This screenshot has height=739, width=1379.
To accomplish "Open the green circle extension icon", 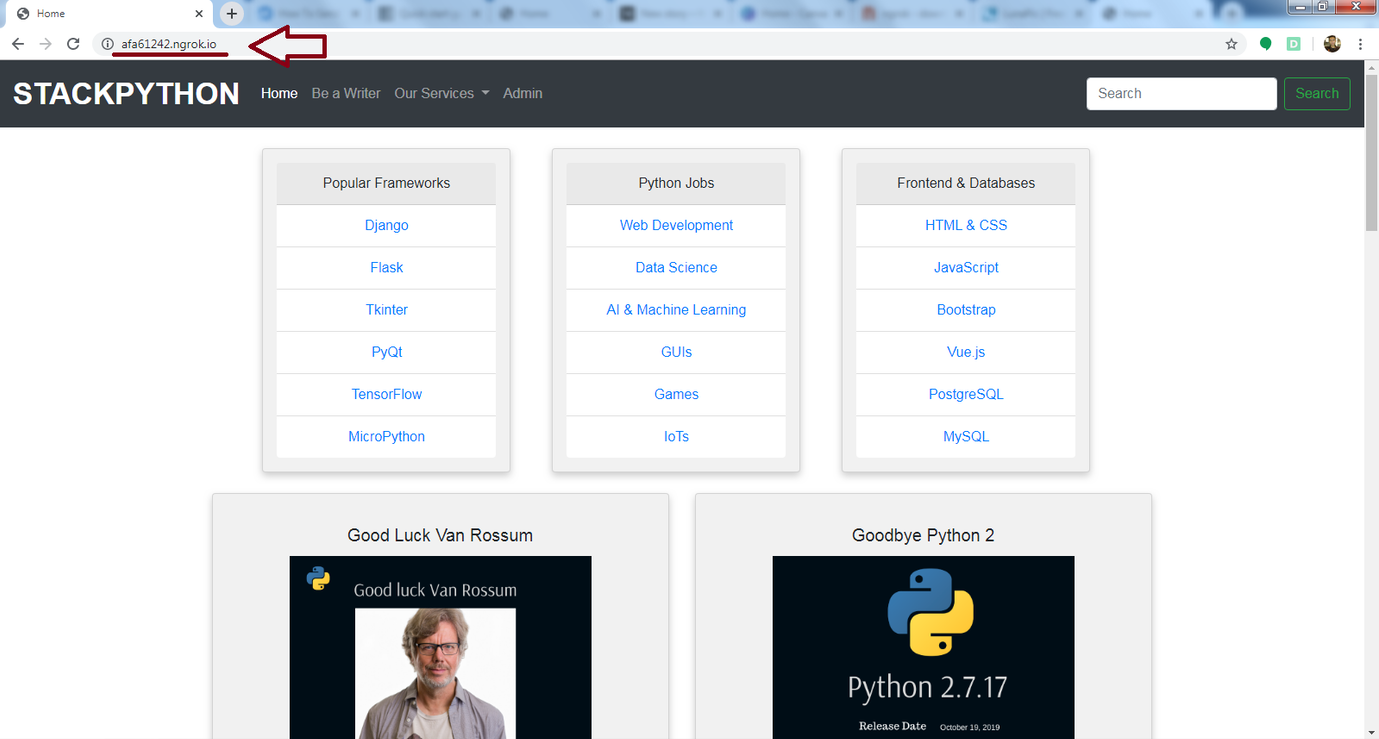I will pyautogui.click(x=1266, y=44).
